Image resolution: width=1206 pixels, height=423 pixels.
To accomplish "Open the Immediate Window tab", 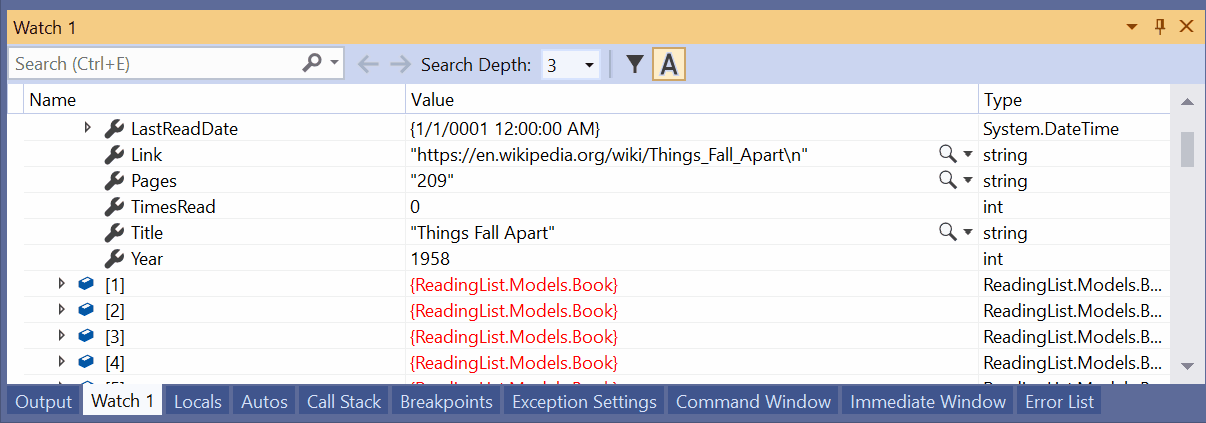I will (927, 402).
